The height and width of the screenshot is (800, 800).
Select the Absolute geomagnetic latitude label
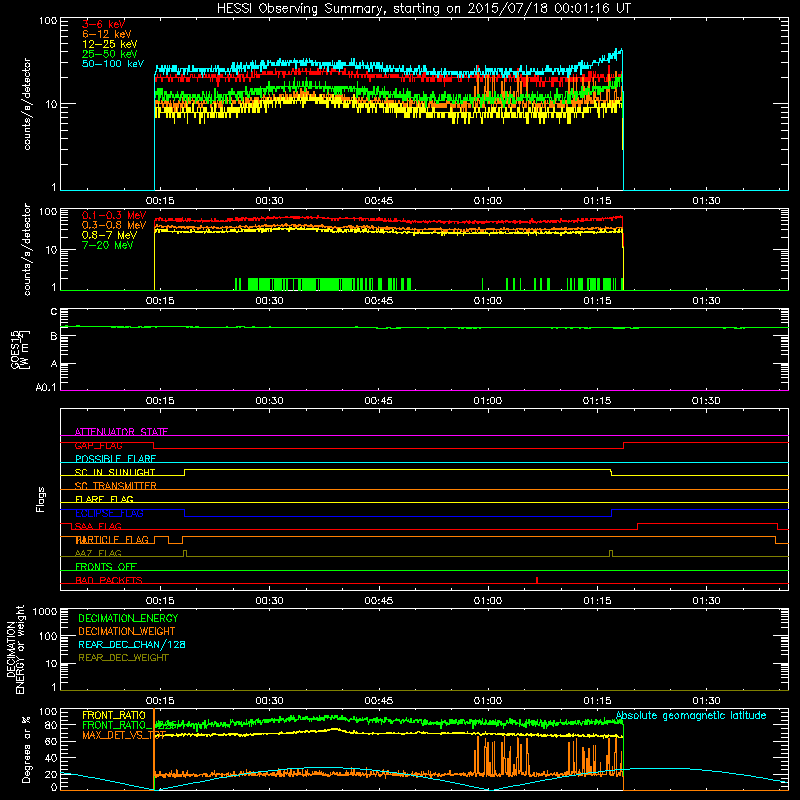click(x=691, y=716)
